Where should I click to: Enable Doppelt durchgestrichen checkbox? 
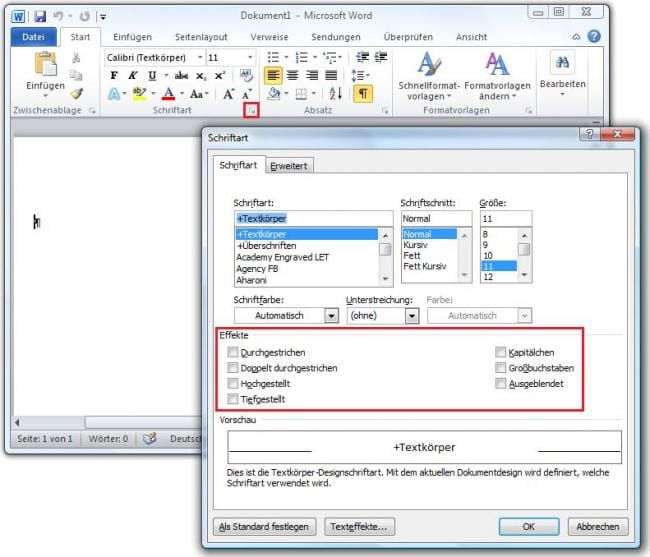click(x=233, y=368)
